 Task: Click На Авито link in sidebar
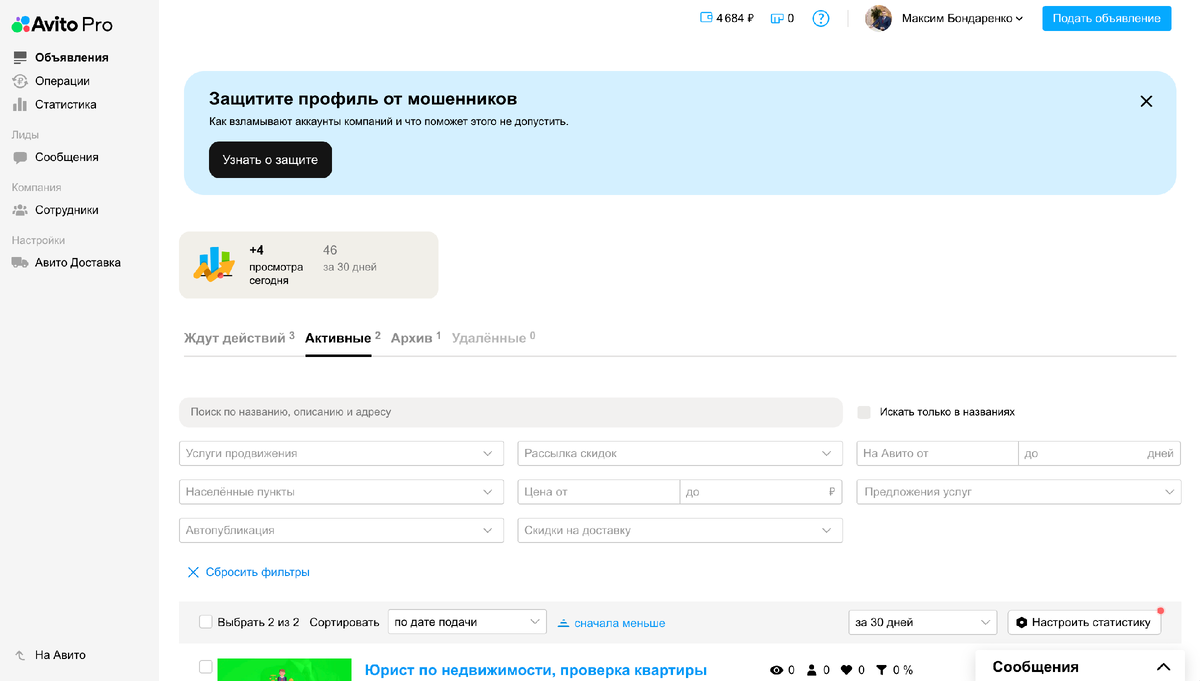pos(60,655)
